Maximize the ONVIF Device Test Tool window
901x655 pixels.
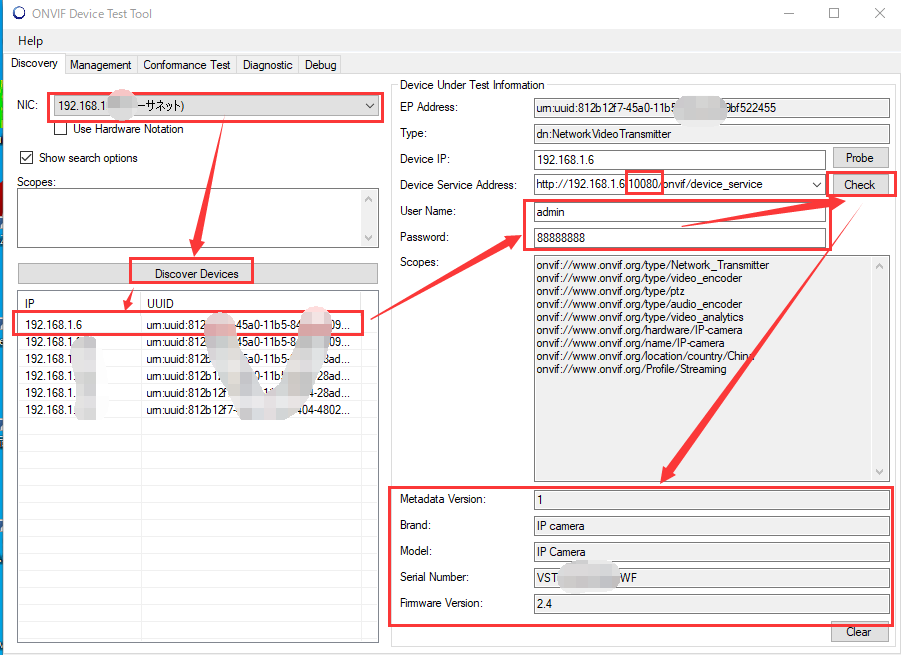click(x=834, y=13)
